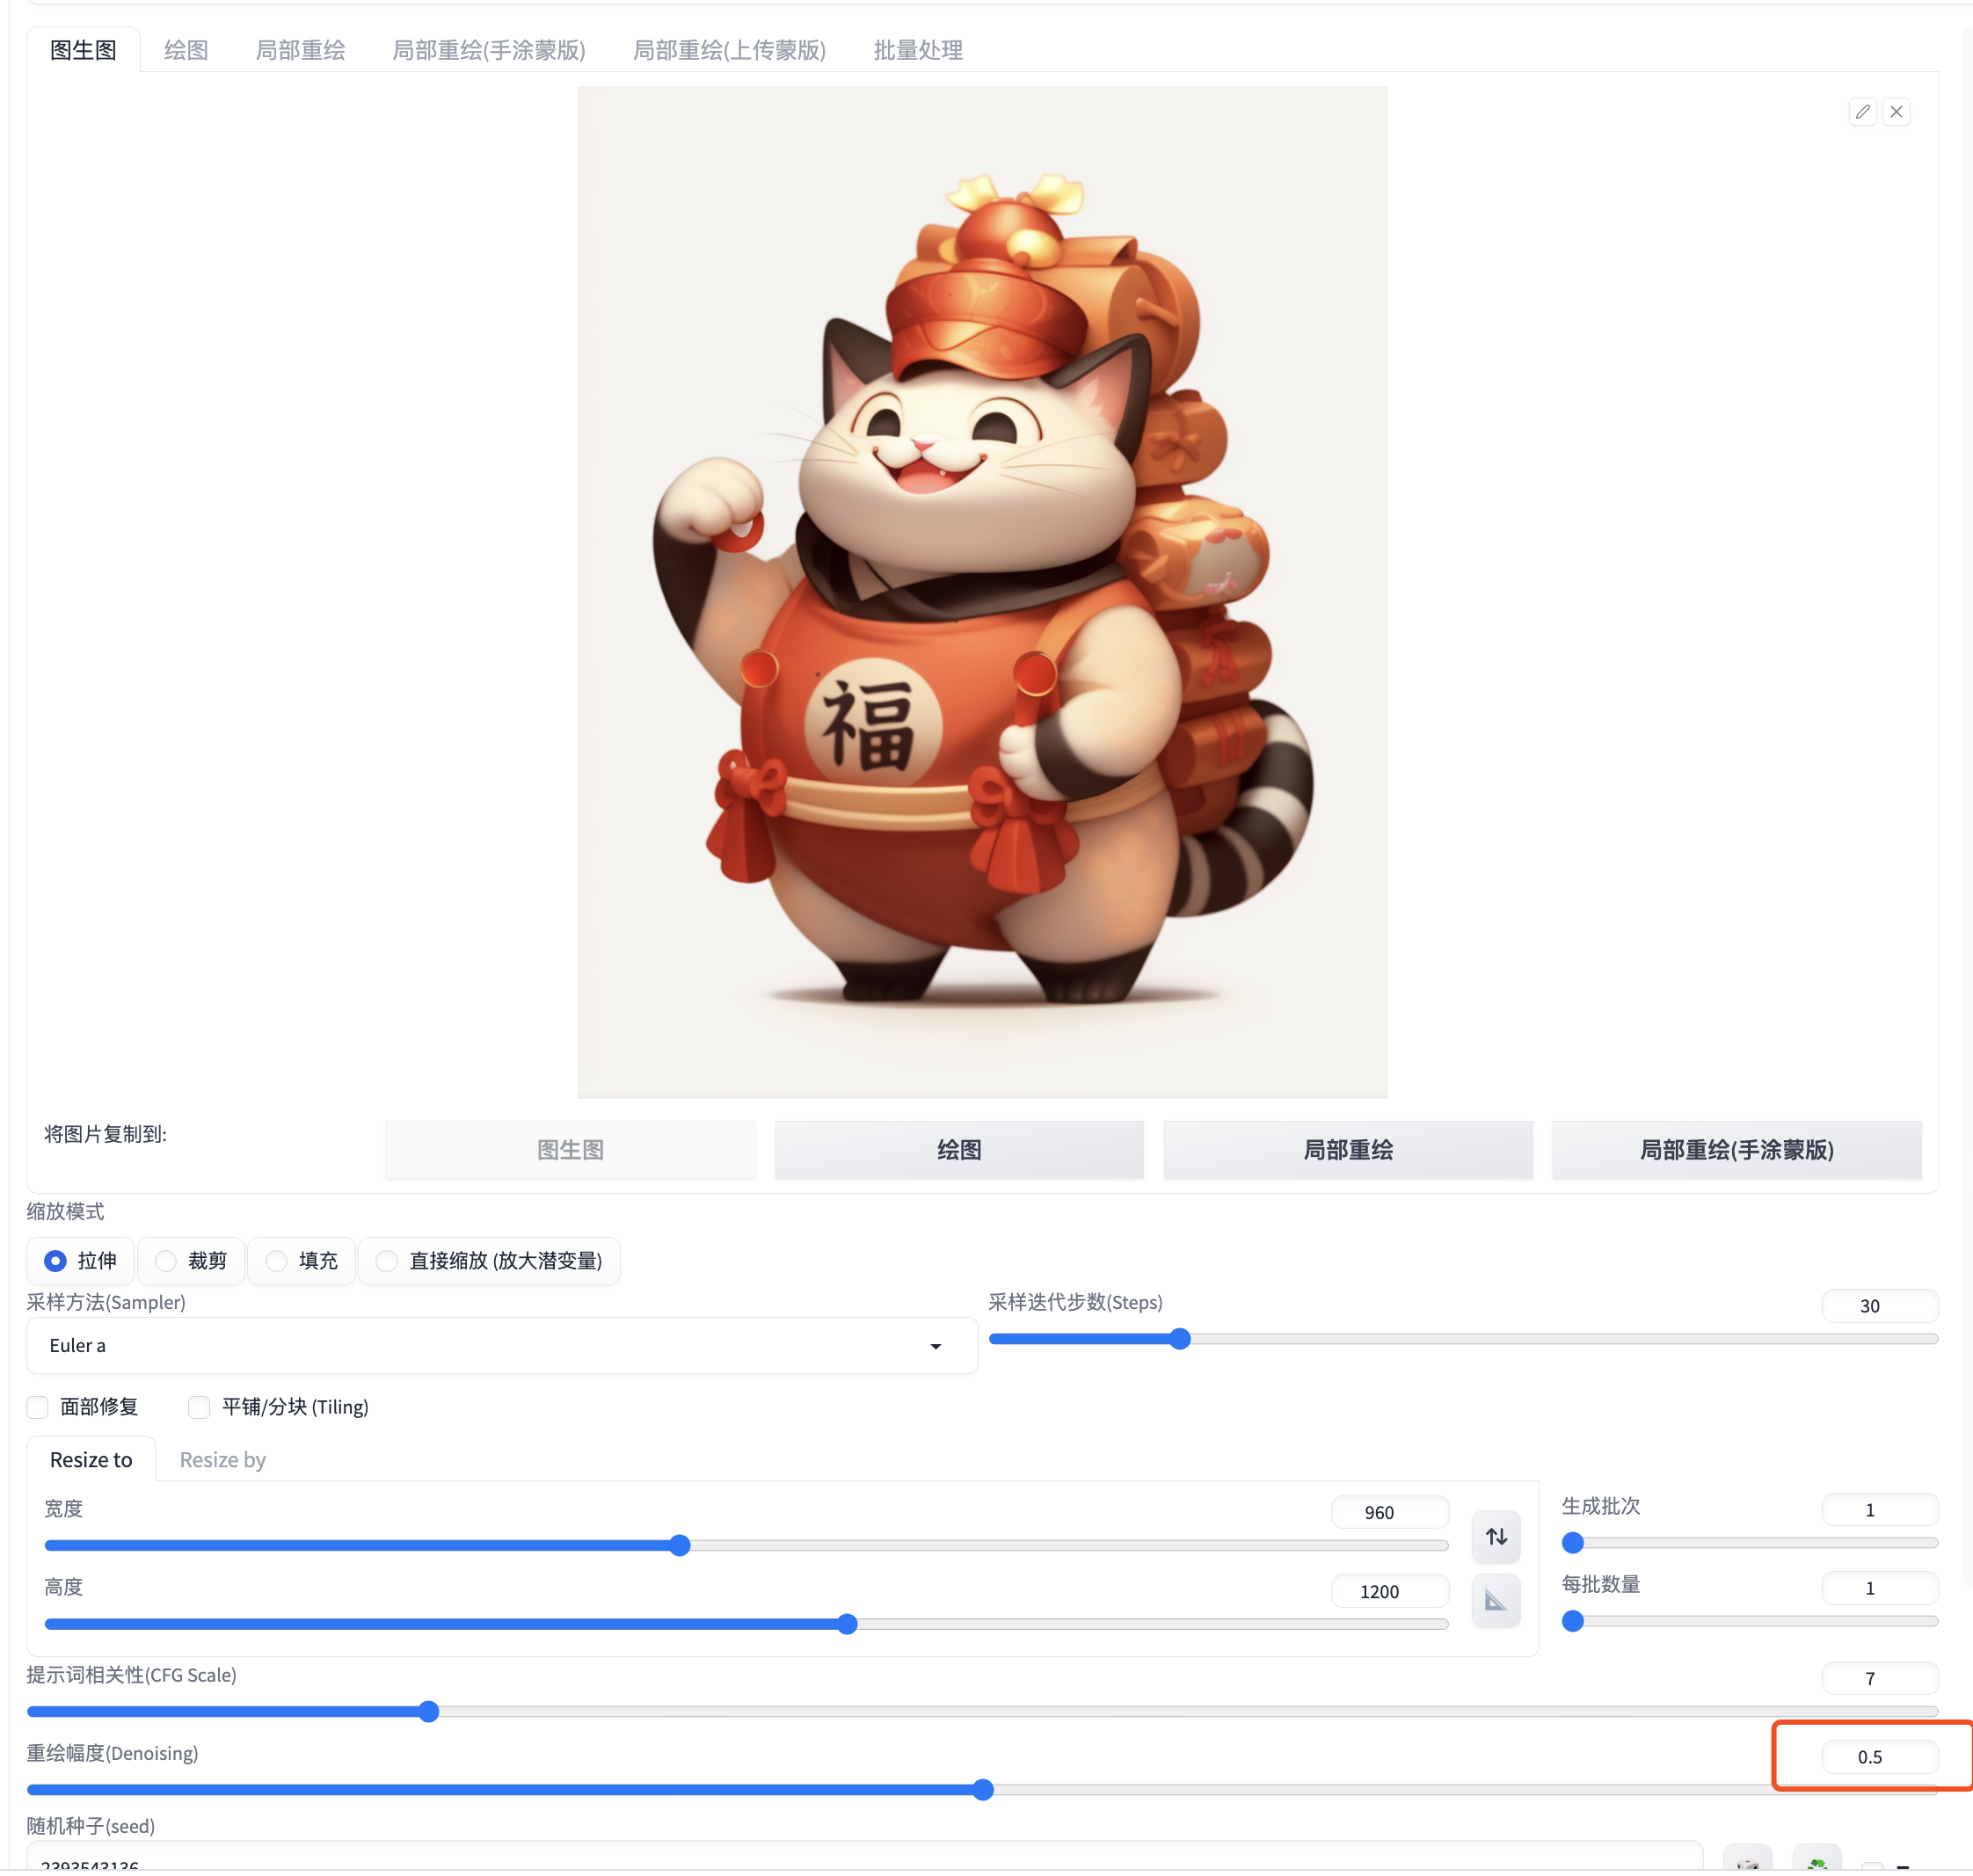Open the Euler a sampler dropdown
The image size is (1973, 1876).
502,1346
